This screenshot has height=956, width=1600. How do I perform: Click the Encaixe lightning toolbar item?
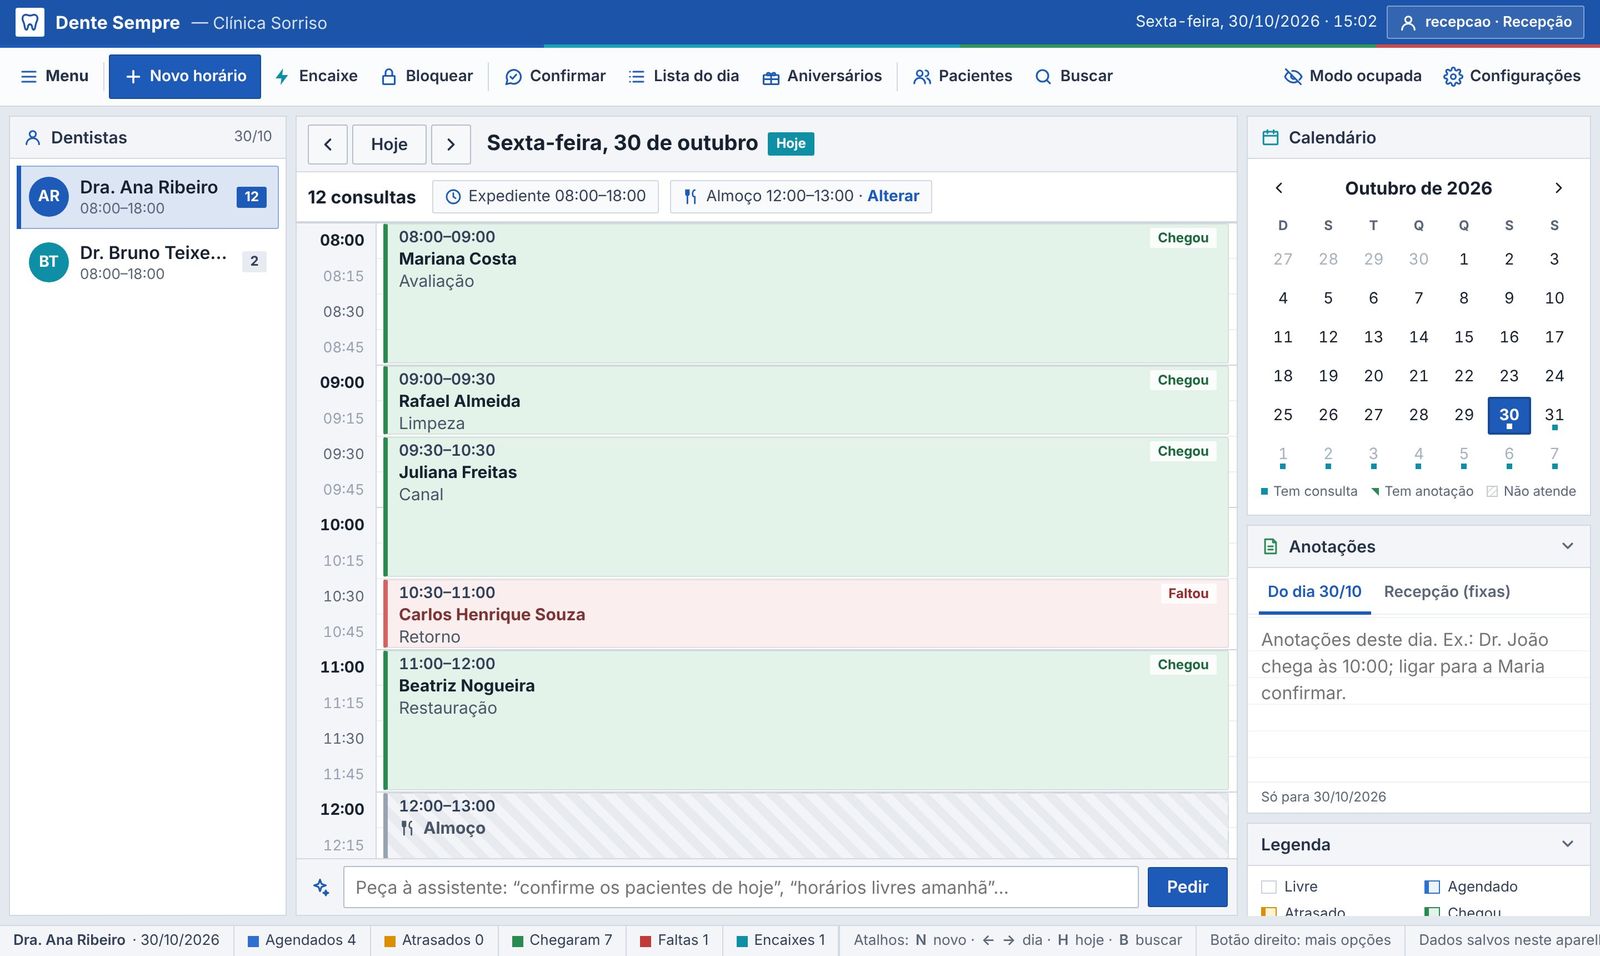click(x=316, y=76)
